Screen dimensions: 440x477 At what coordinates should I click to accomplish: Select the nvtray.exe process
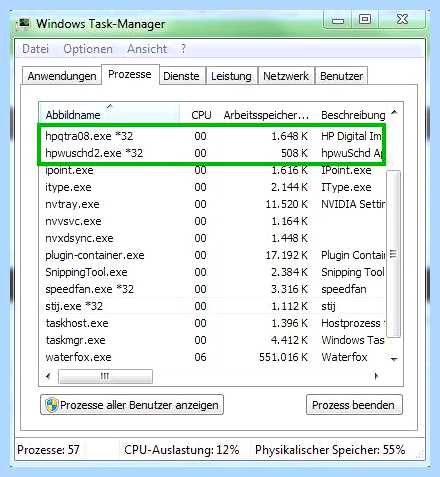click(x=212, y=204)
